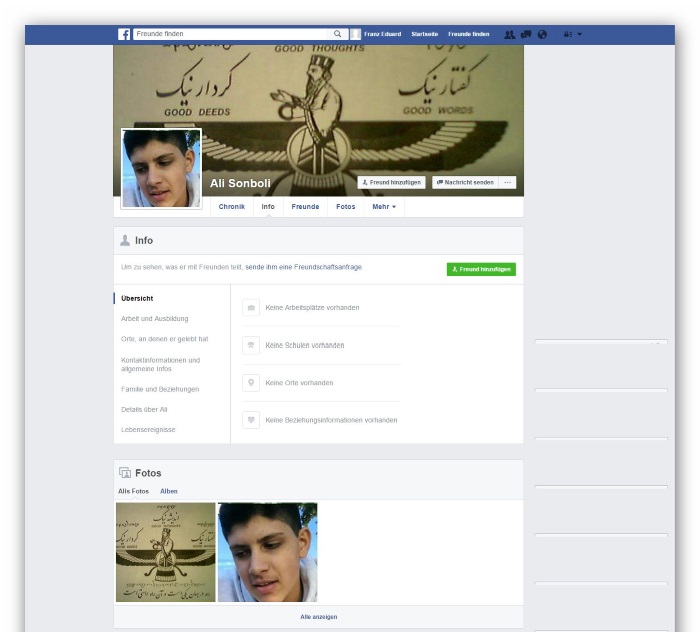The width and height of the screenshot is (700, 632).
Task: Click the heart relationship icon
Action: pyautogui.click(x=251, y=420)
